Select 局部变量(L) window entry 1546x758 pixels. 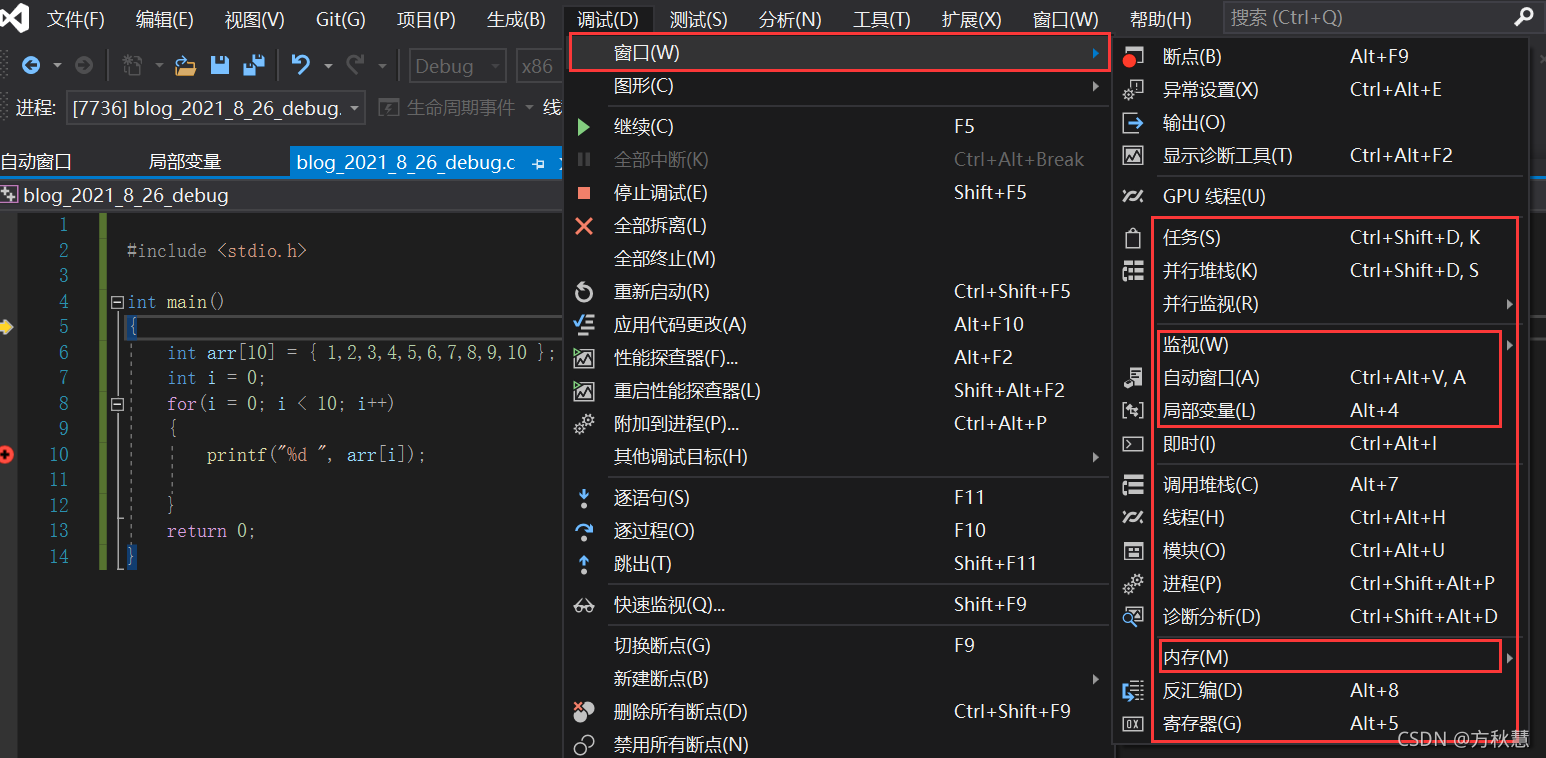tap(1319, 411)
